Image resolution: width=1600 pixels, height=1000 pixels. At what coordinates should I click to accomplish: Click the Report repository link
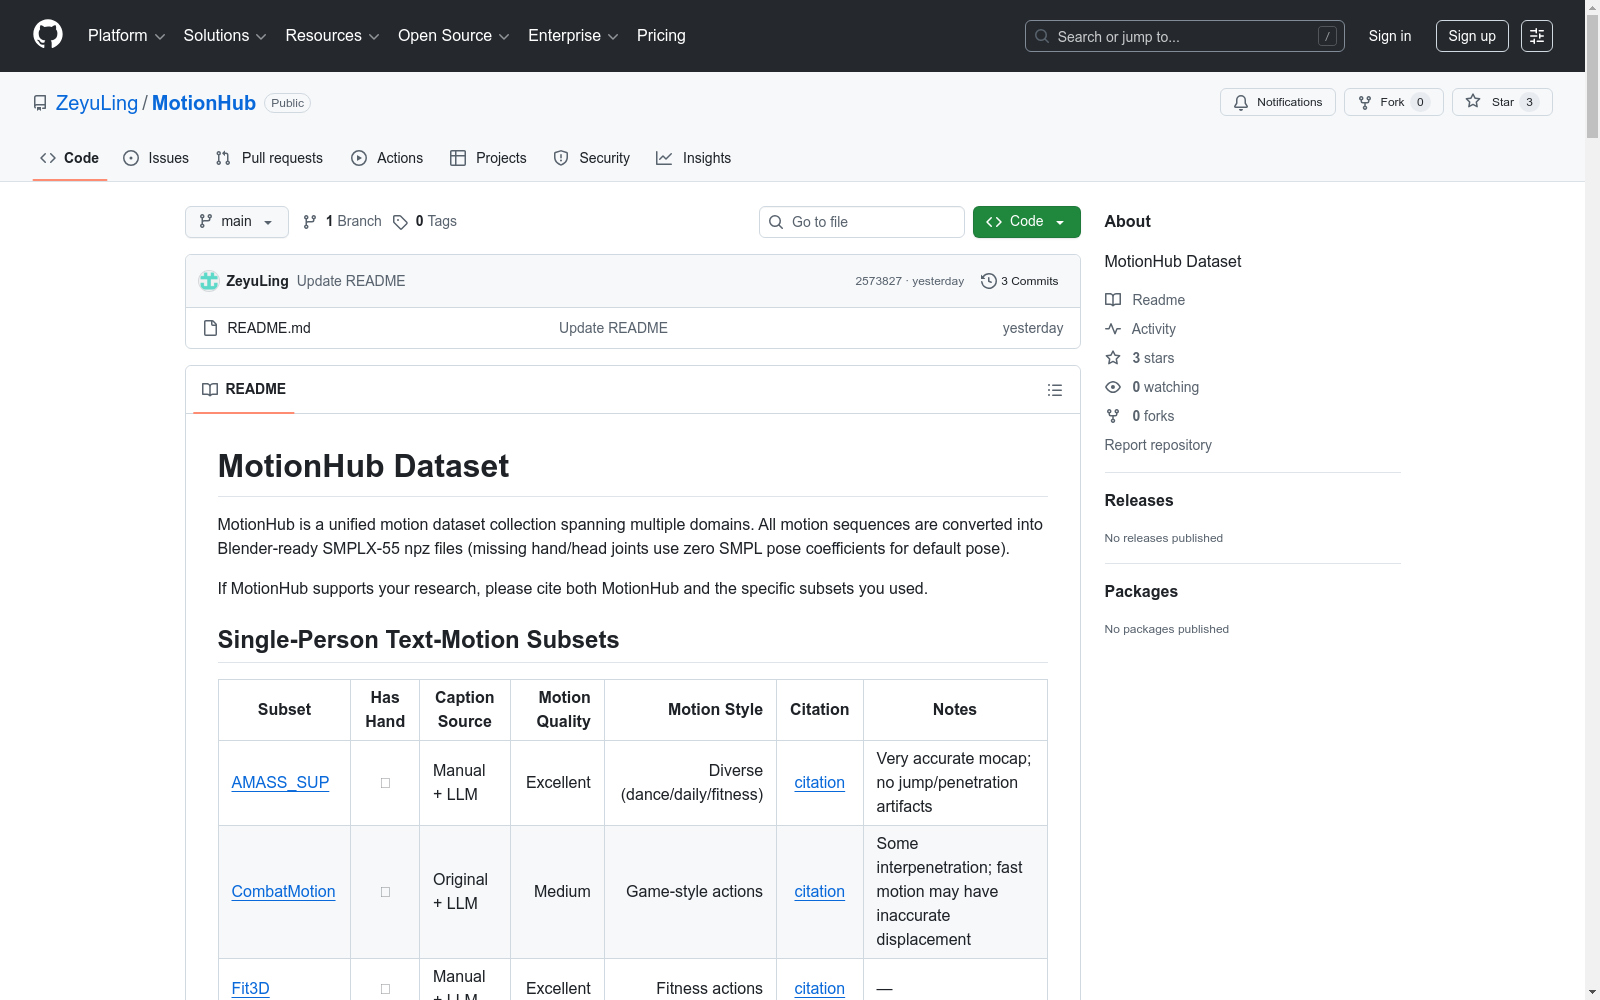point(1158,445)
